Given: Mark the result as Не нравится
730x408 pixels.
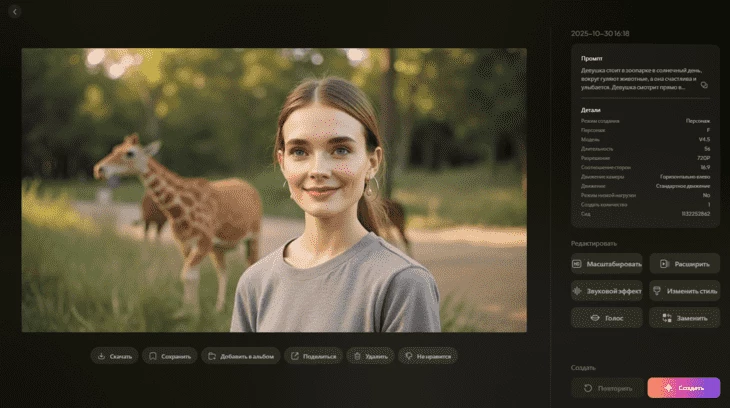Looking at the screenshot, I should pos(428,356).
